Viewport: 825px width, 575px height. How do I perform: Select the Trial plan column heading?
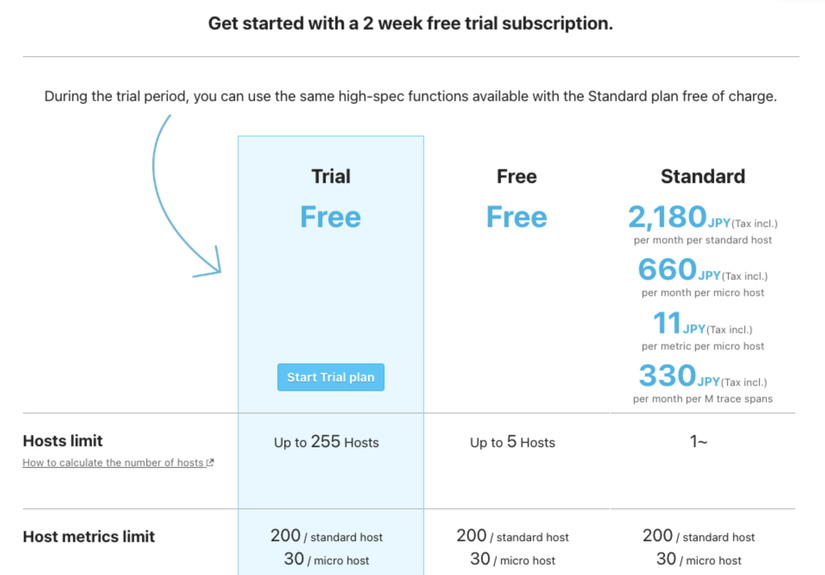(330, 177)
